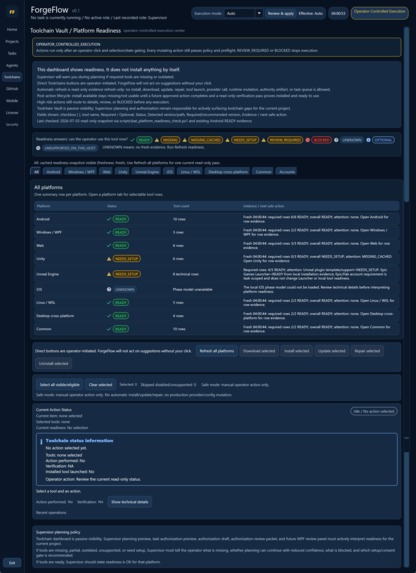416x573 pixels.
Task: Switch to the Windows / WPF tab
Action: (x=81, y=171)
